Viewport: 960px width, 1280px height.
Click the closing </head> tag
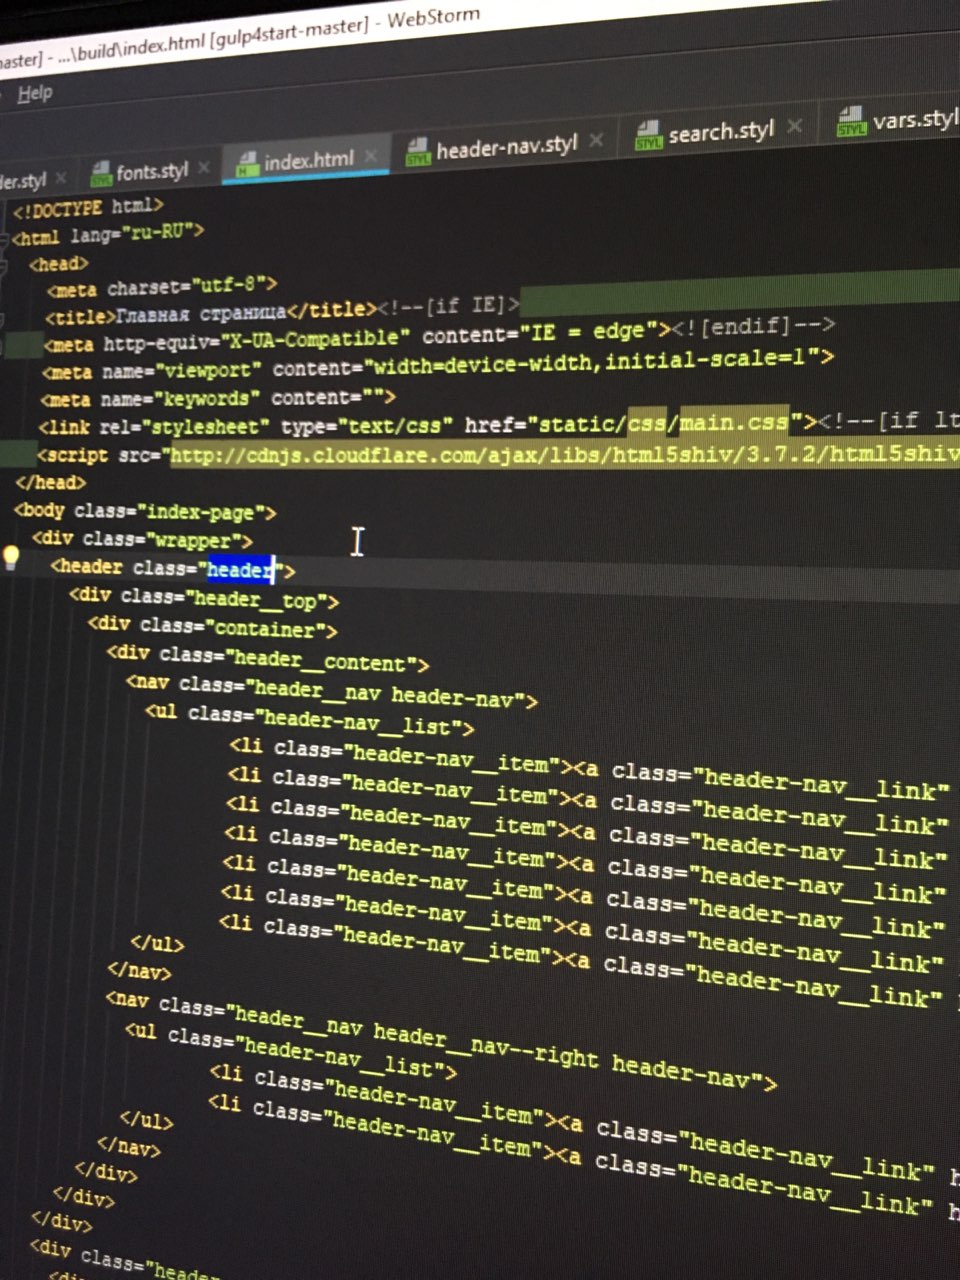[50, 483]
